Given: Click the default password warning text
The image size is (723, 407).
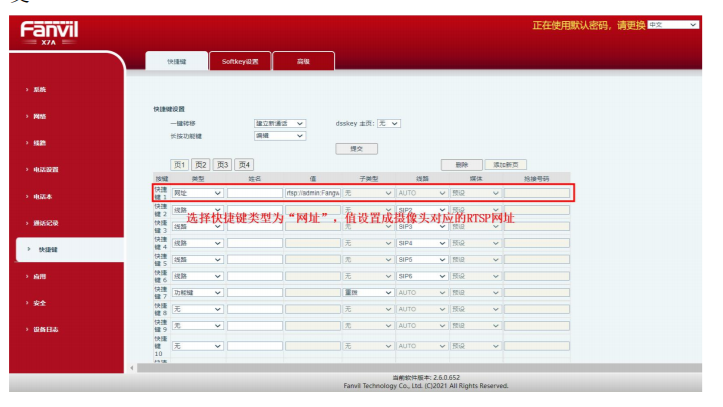Looking at the screenshot, I should pos(588,25).
